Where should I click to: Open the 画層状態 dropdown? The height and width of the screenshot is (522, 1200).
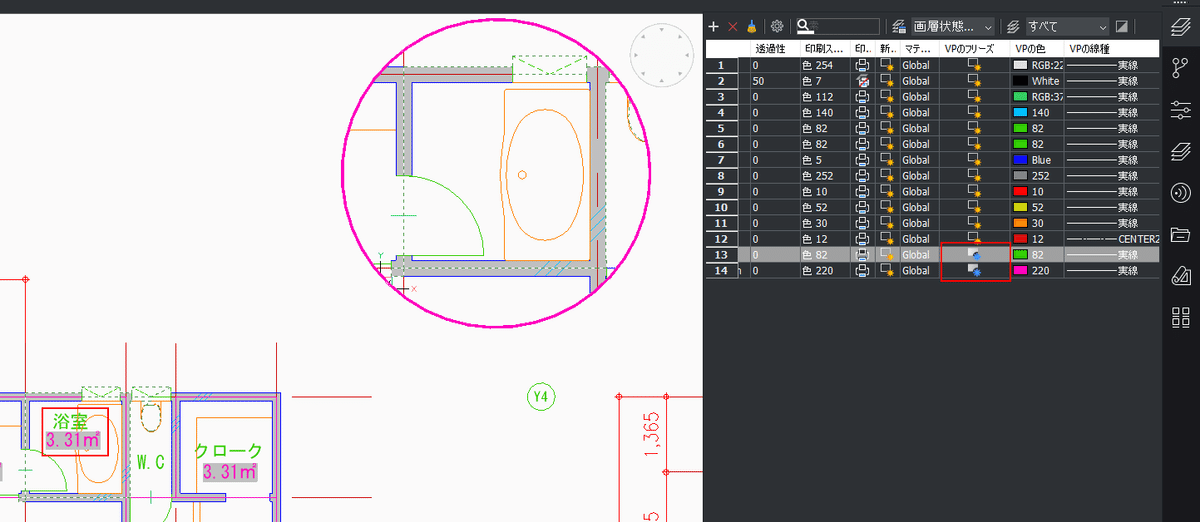[953, 27]
